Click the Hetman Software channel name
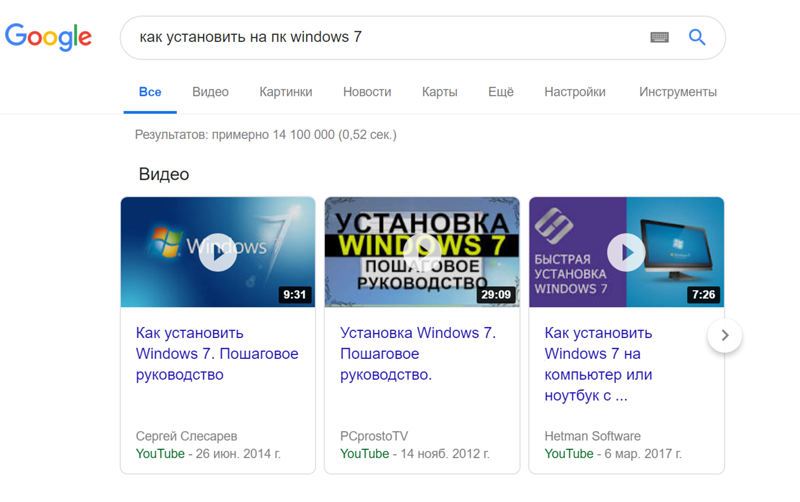 tap(592, 436)
